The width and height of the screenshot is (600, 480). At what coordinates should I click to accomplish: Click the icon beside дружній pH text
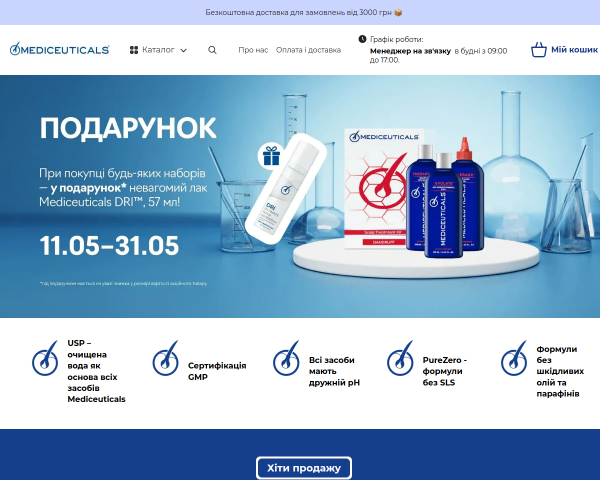point(286,358)
